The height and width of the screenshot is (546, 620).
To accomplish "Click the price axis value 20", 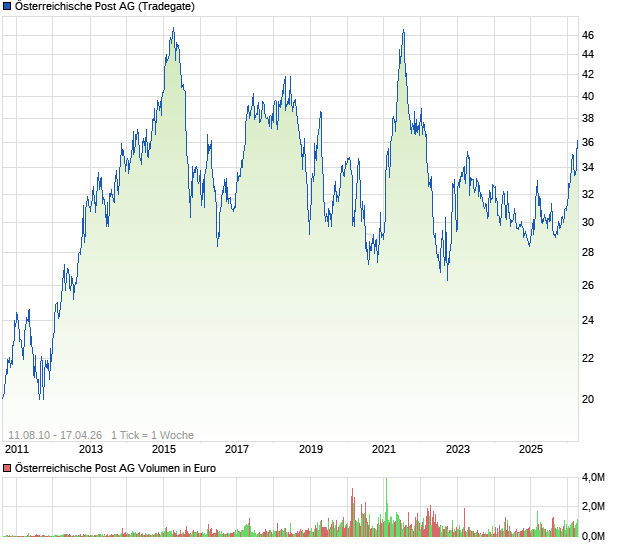I will (588, 399).
